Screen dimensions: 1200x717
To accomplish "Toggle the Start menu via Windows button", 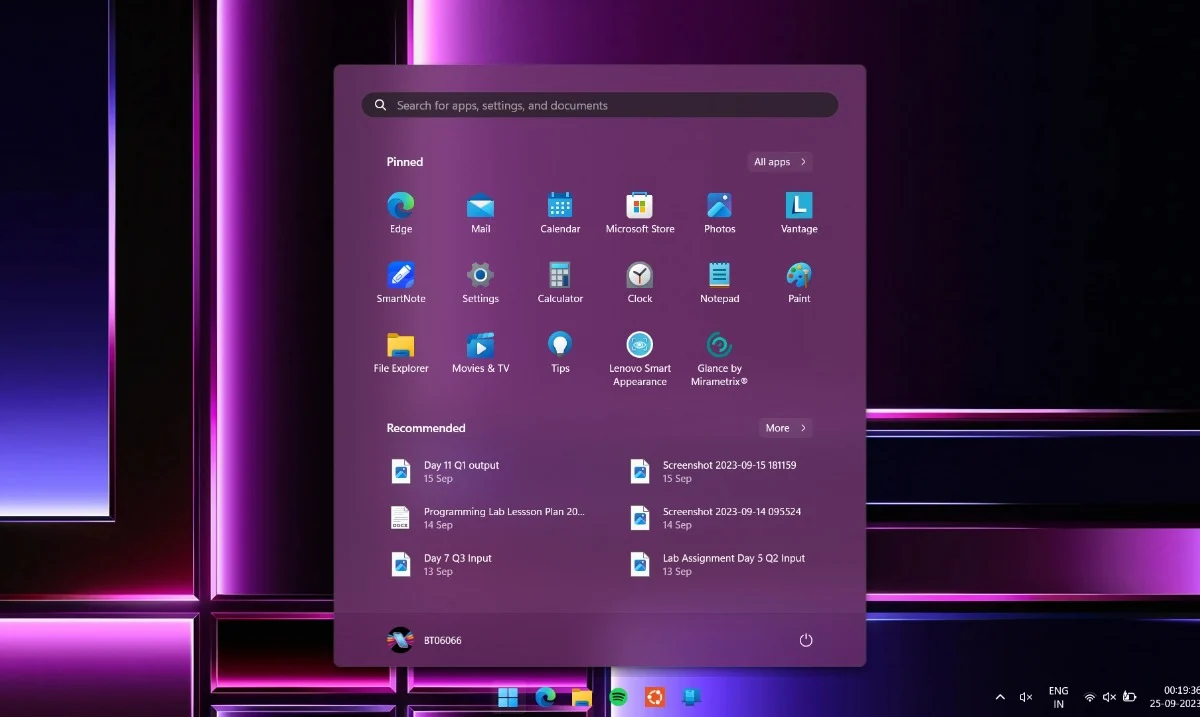I will [x=508, y=697].
